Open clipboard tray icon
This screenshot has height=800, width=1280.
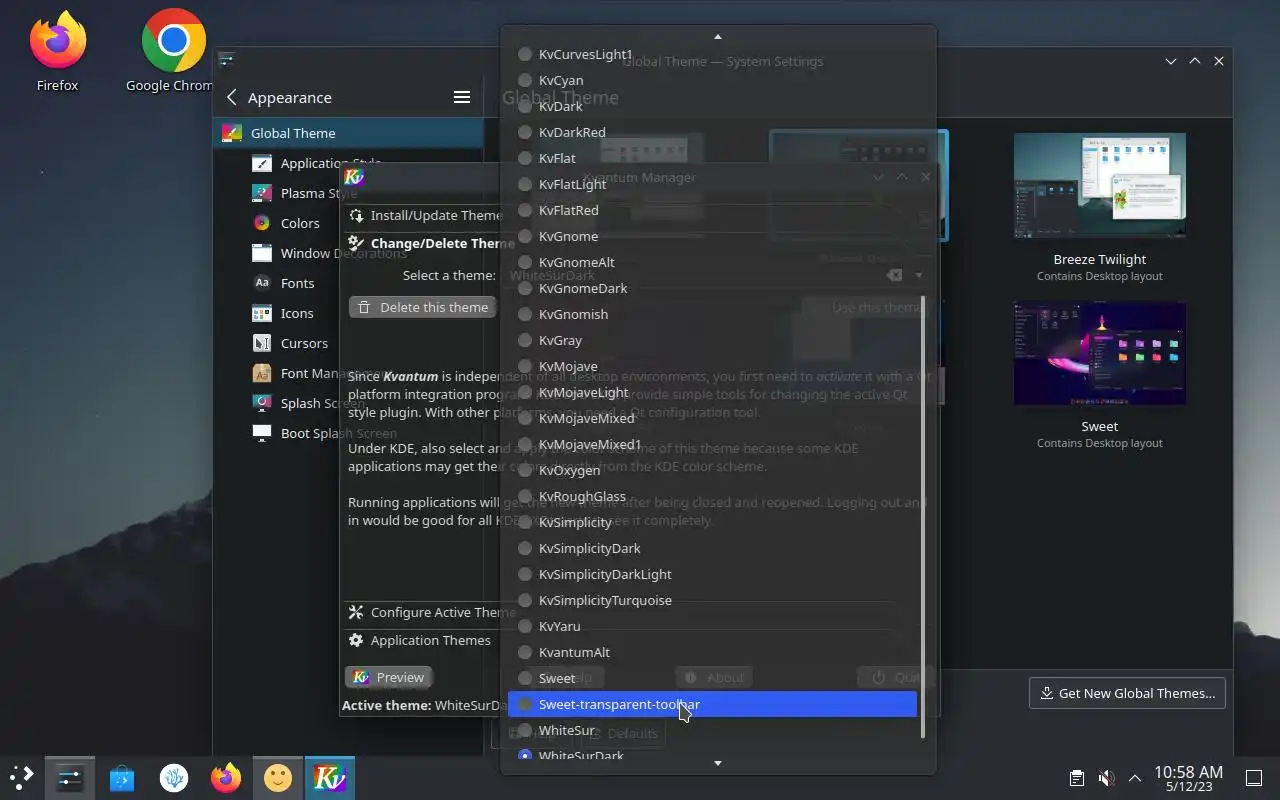pyautogui.click(x=1077, y=778)
